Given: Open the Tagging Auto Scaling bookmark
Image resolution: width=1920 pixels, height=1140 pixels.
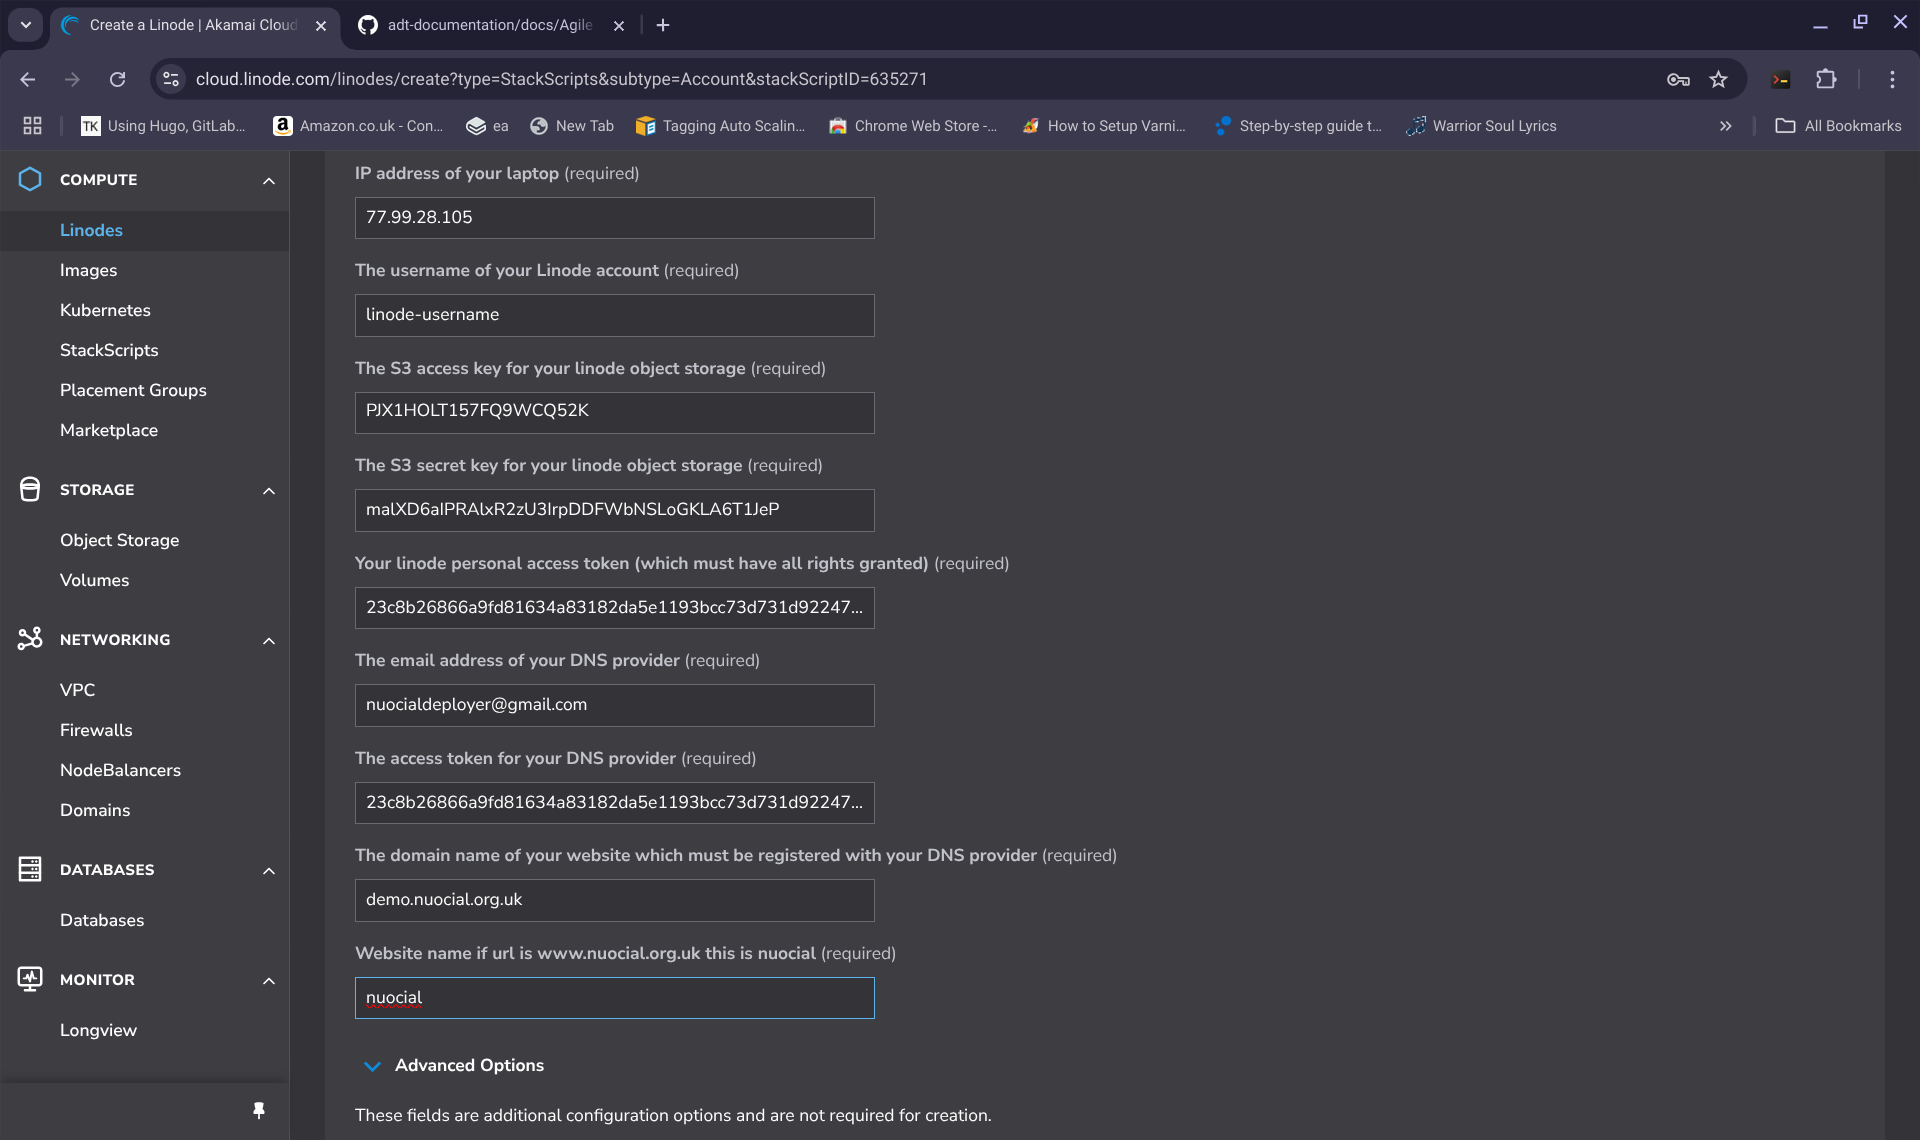Looking at the screenshot, I should (720, 126).
